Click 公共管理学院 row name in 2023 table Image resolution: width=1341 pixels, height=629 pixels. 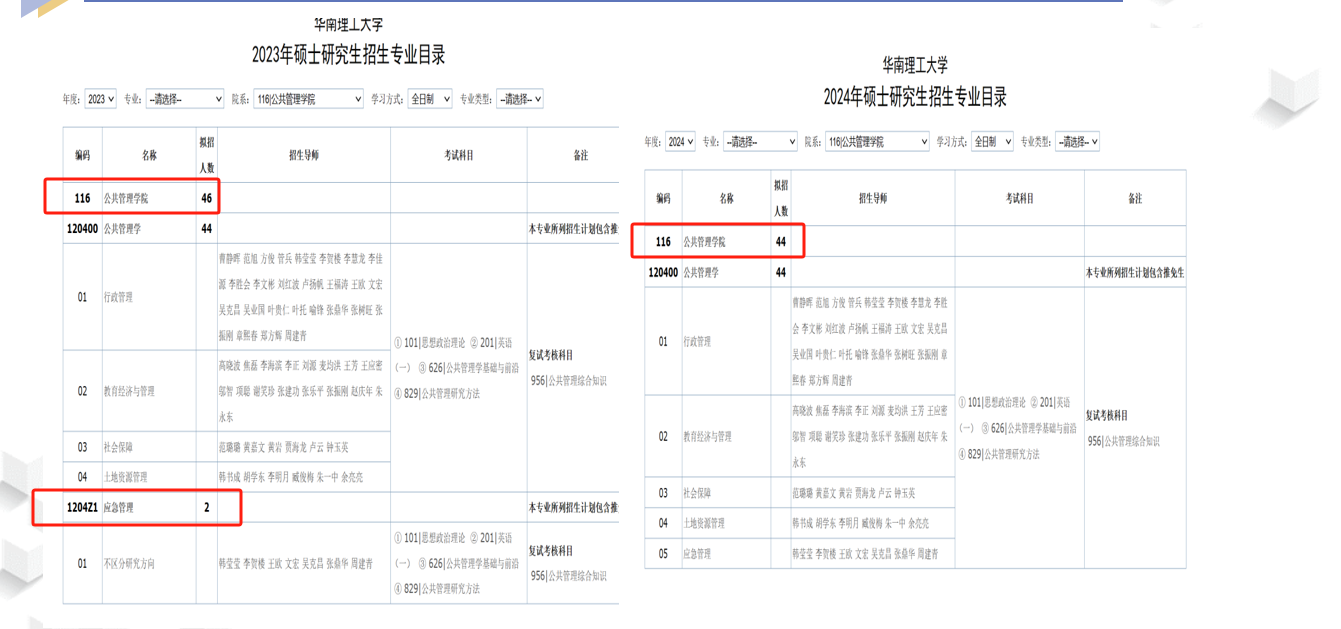(126, 198)
